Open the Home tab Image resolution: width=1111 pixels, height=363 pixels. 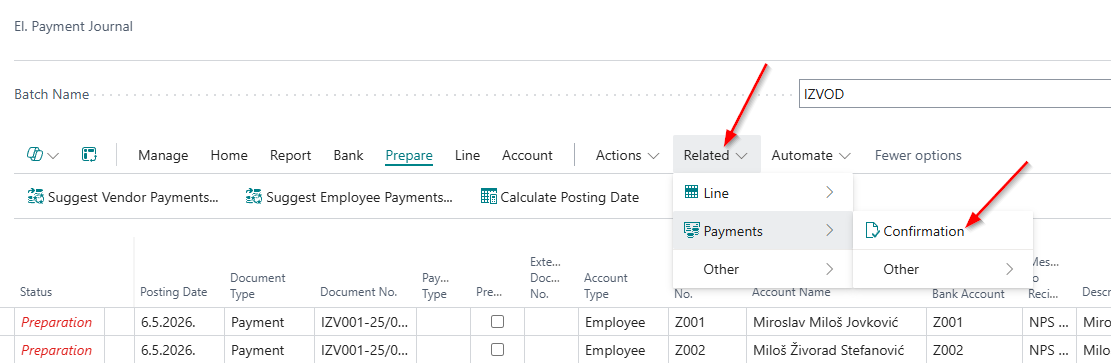pos(229,155)
